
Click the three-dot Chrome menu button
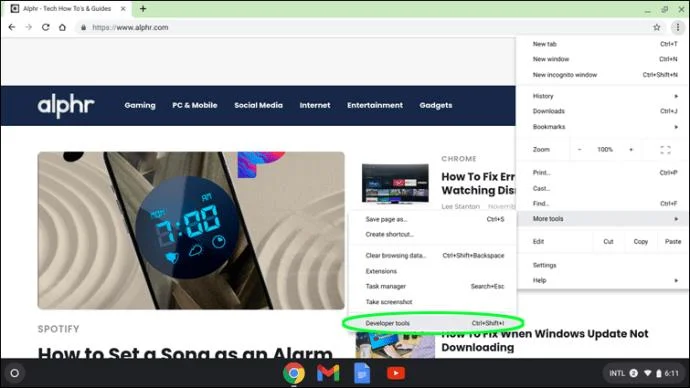click(678, 27)
